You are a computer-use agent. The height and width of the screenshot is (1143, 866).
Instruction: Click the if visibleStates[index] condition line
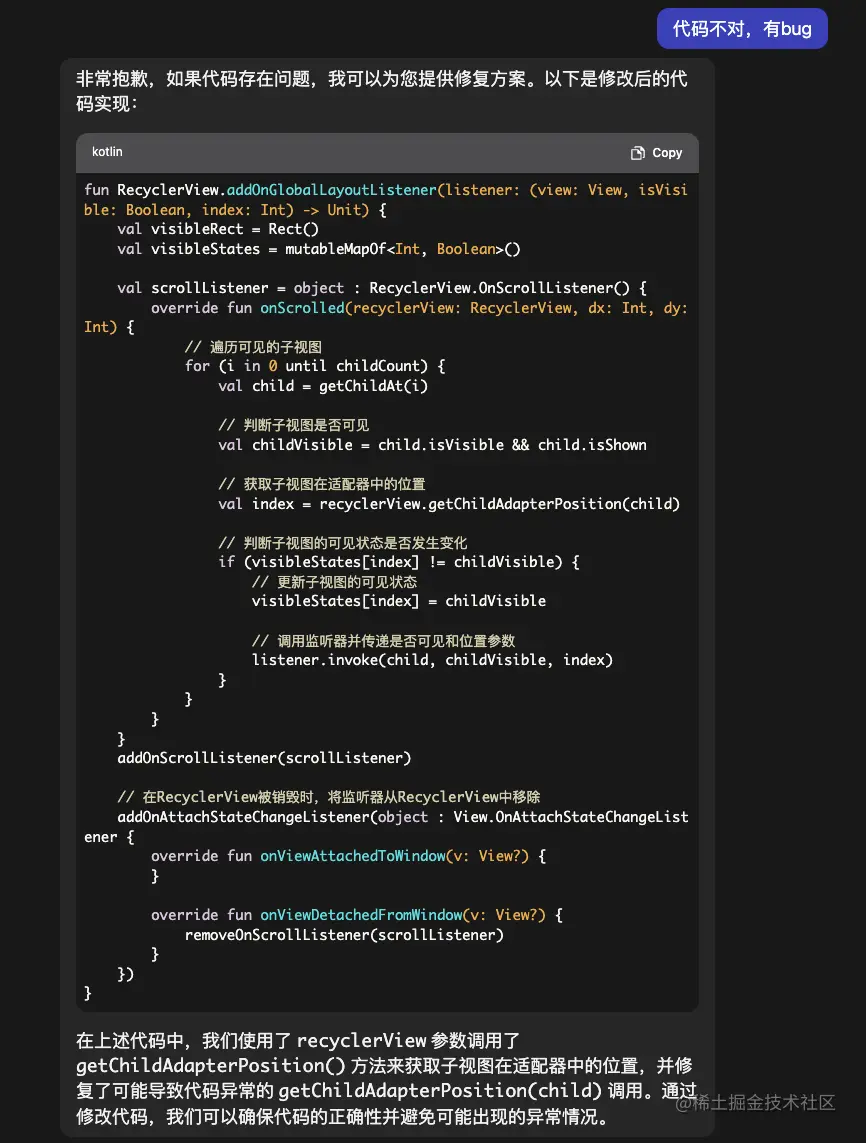(x=398, y=562)
